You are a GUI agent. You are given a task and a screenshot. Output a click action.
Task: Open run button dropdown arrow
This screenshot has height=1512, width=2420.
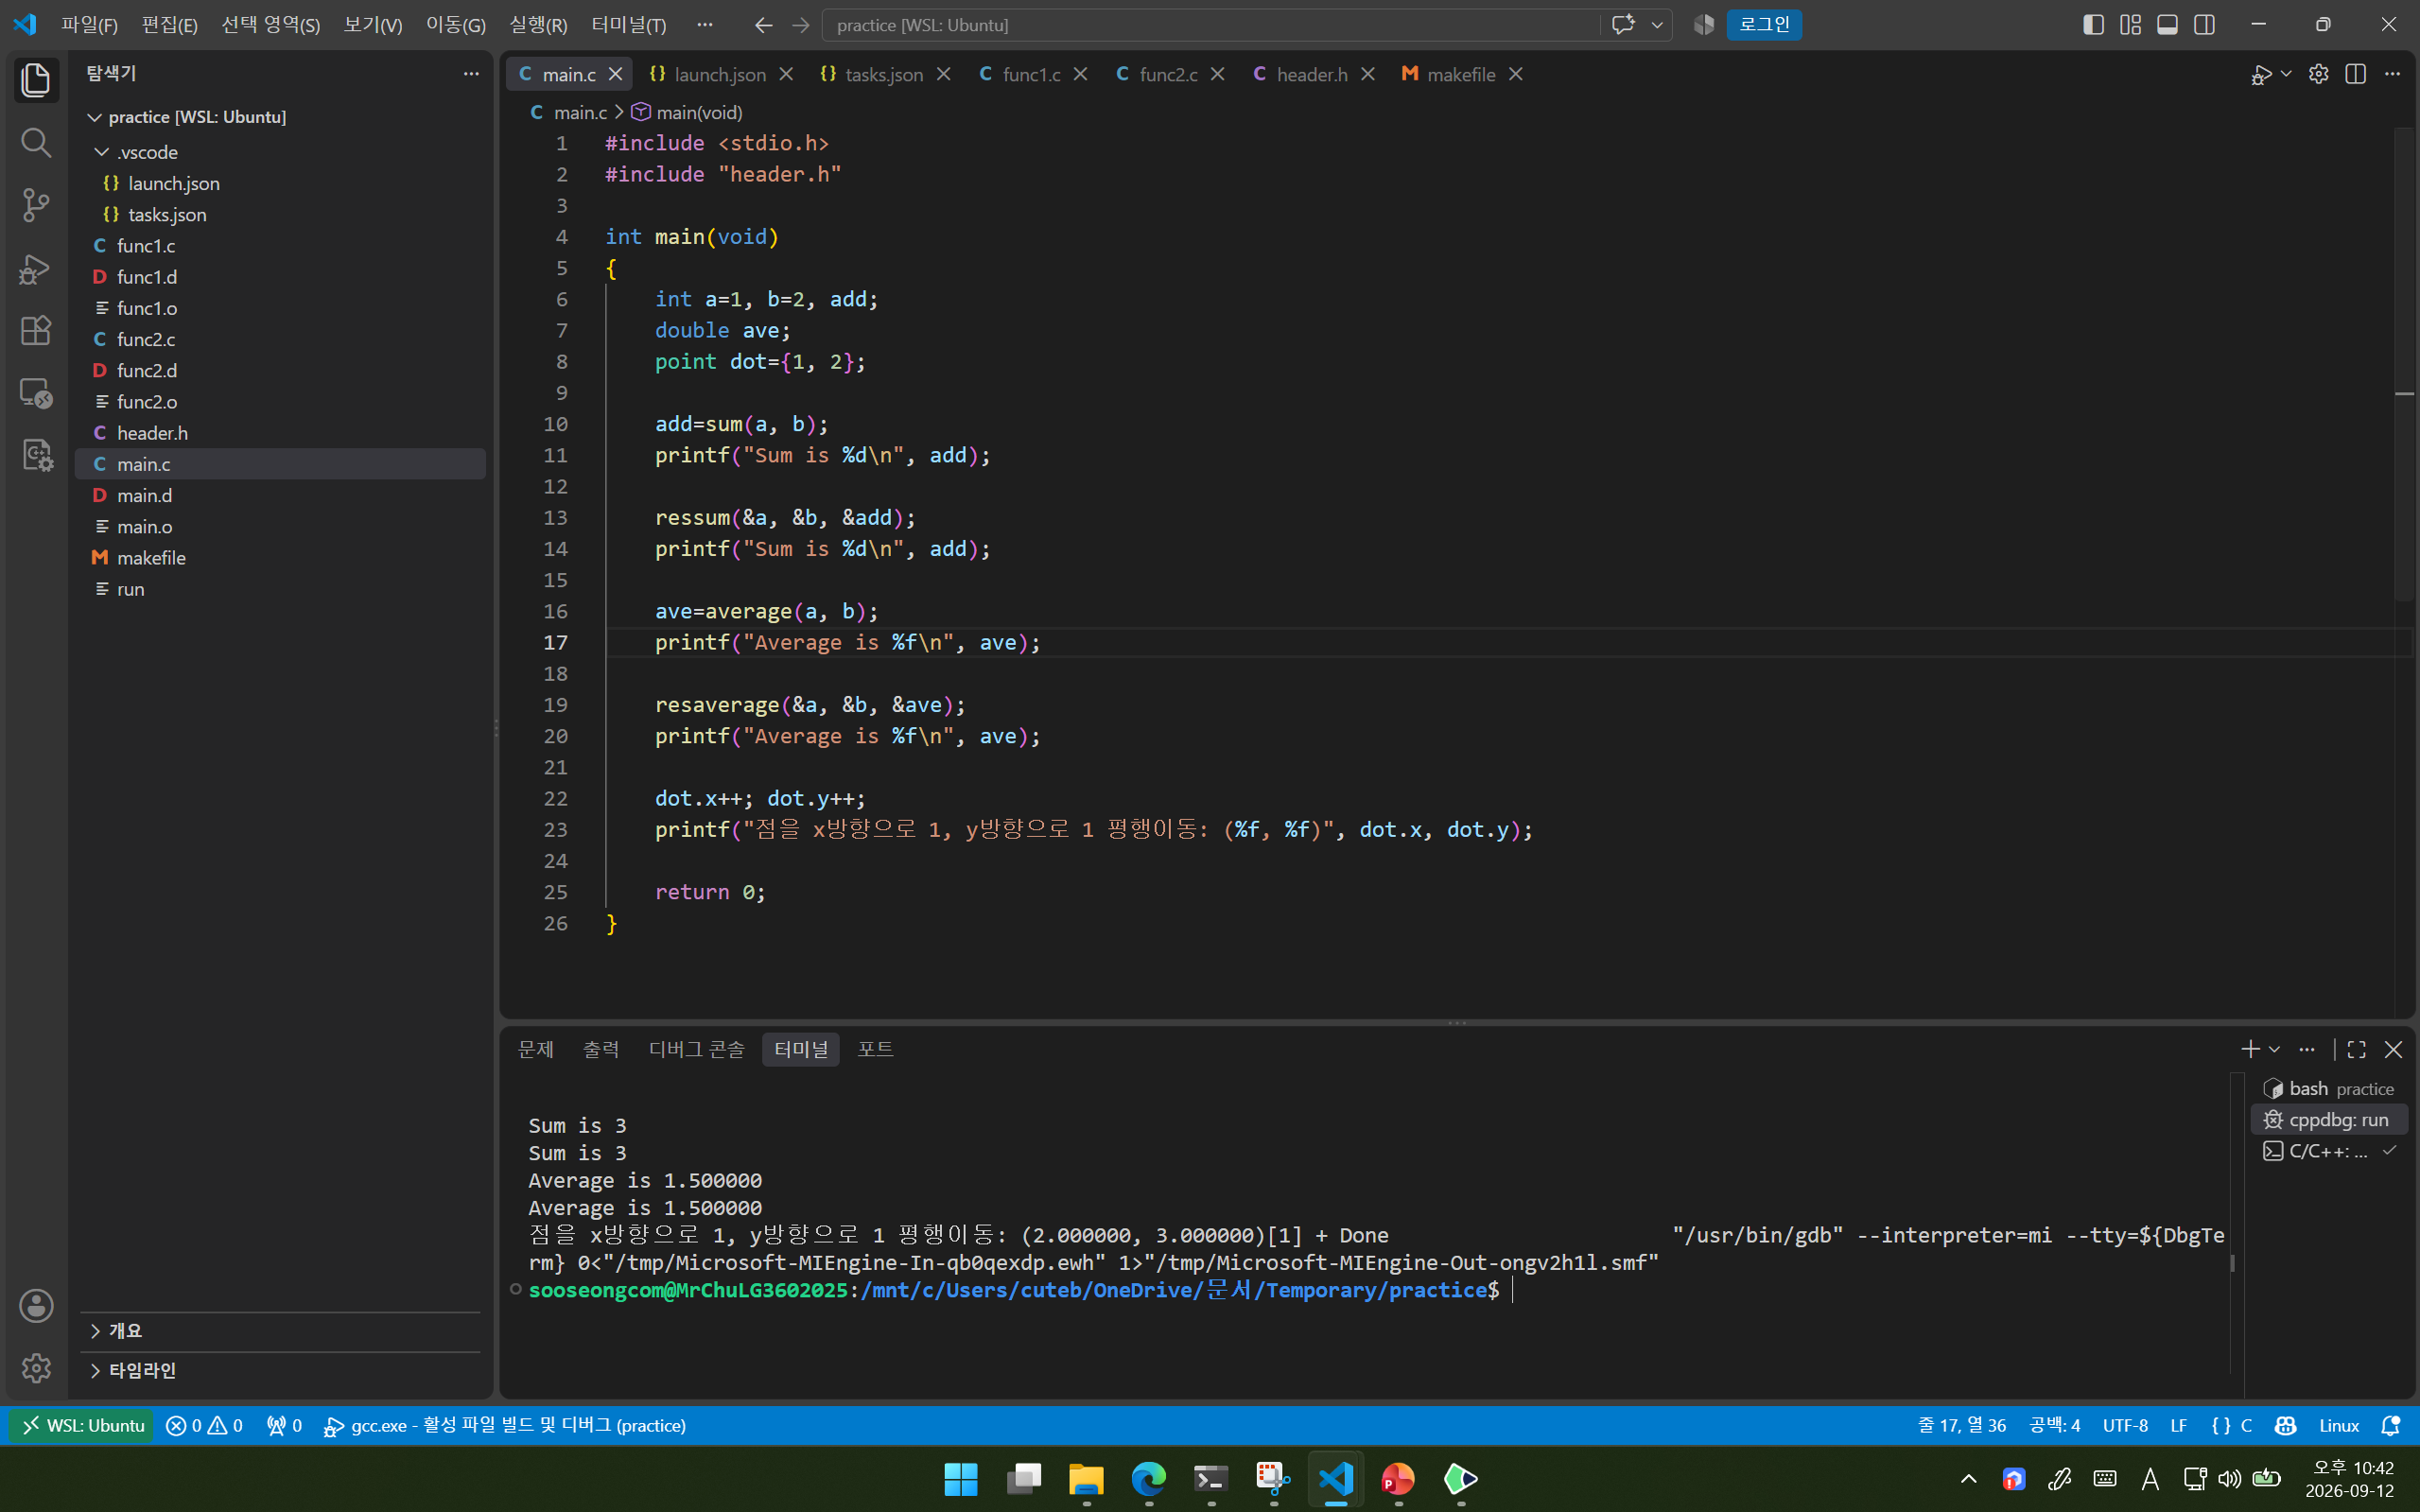pyautogui.click(x=2286, y=75)
